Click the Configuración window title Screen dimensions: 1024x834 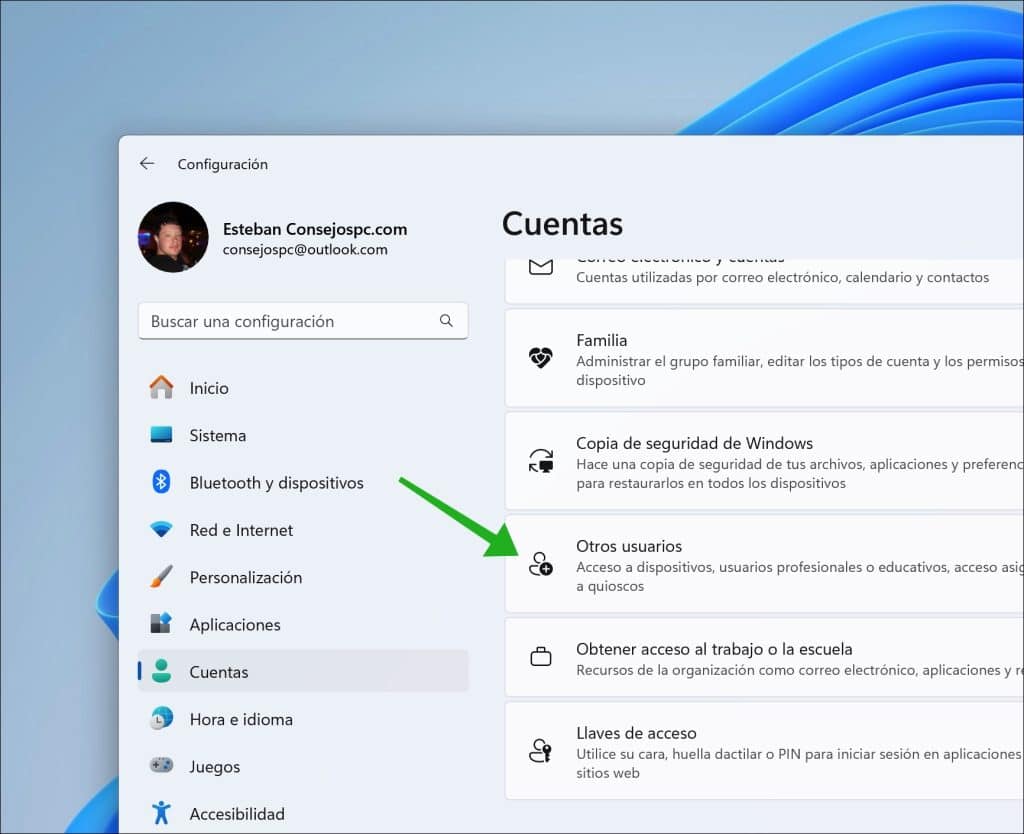click(223, 164)
